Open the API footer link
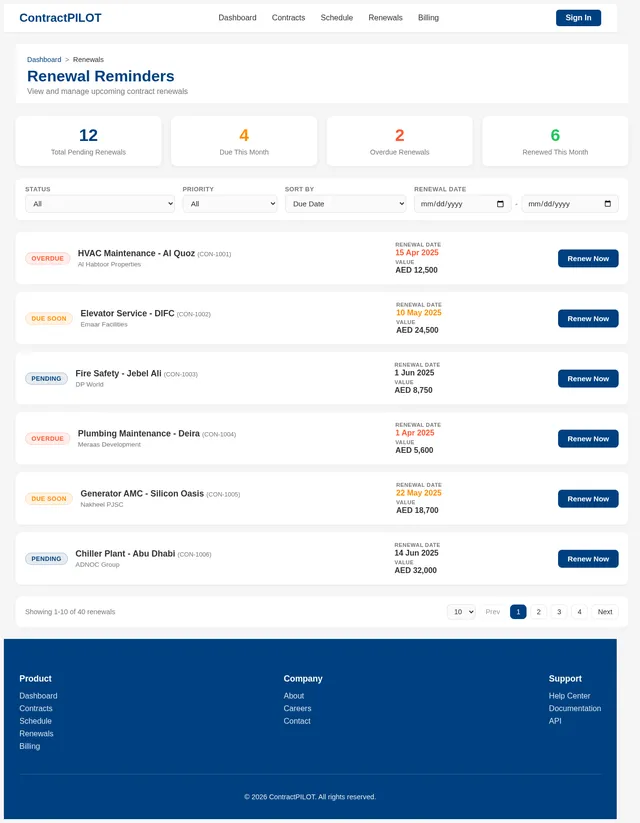 [555, 721]
